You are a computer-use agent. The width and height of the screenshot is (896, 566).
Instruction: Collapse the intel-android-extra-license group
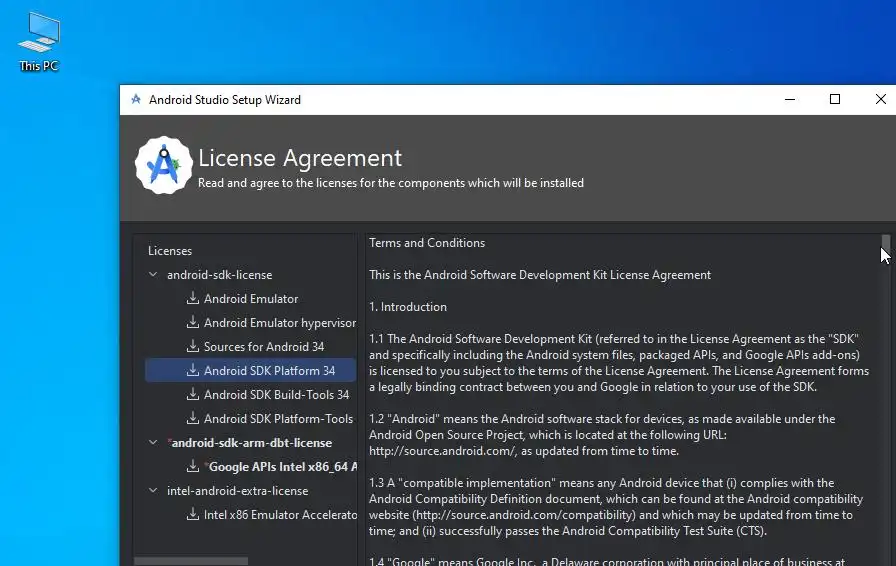point(153,491)
